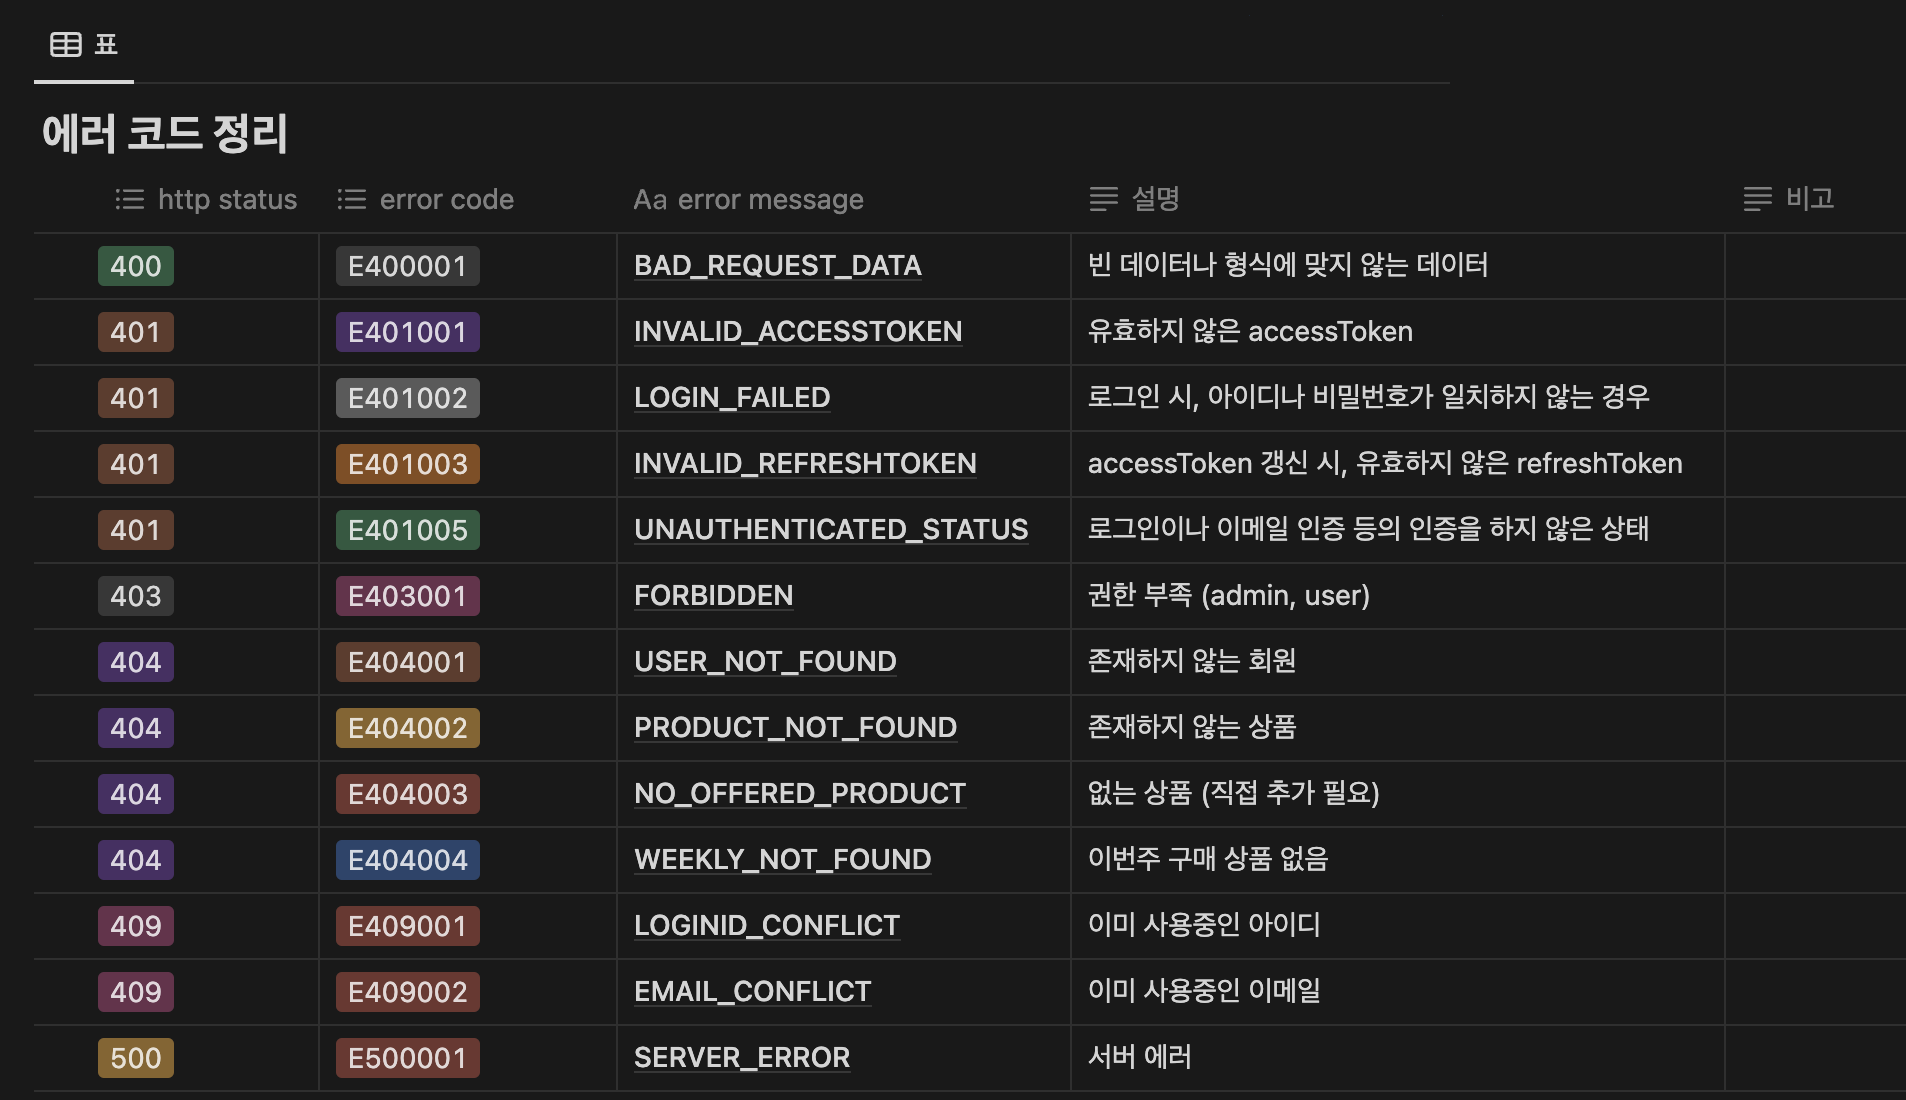Click the 404 status tag in USER_NOT_FOUND row
This screenshot has height=1100, width=1906.
[x=136, y=662]
